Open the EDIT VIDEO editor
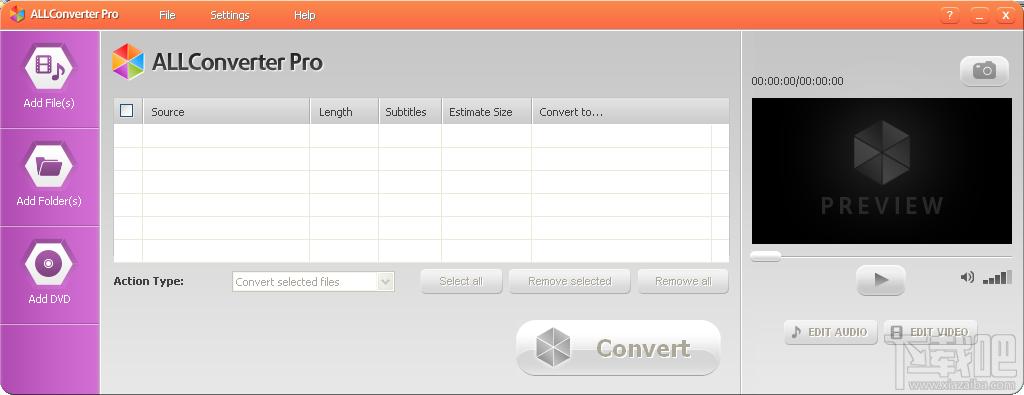The width and height of the screenshot is (1024, 395). click(930, 332)
